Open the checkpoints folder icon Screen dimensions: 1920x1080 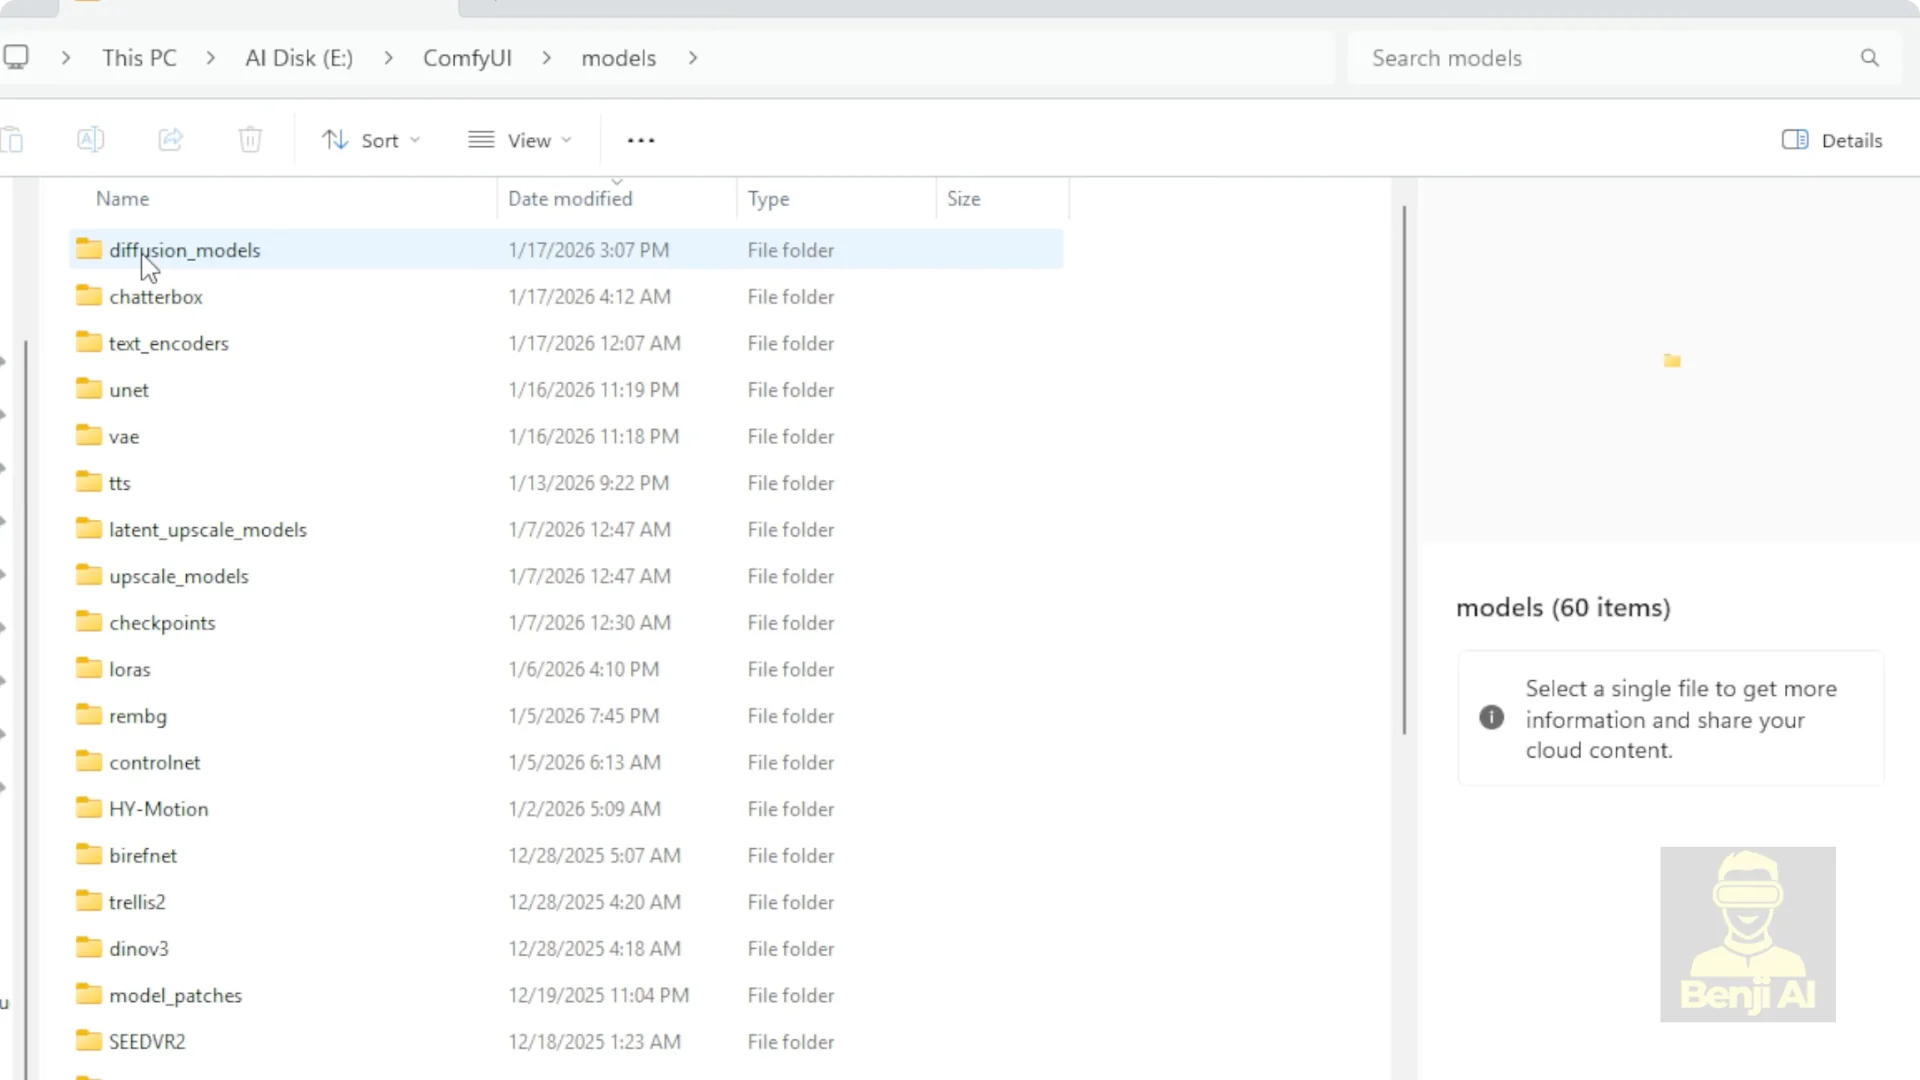click(89, 622)
